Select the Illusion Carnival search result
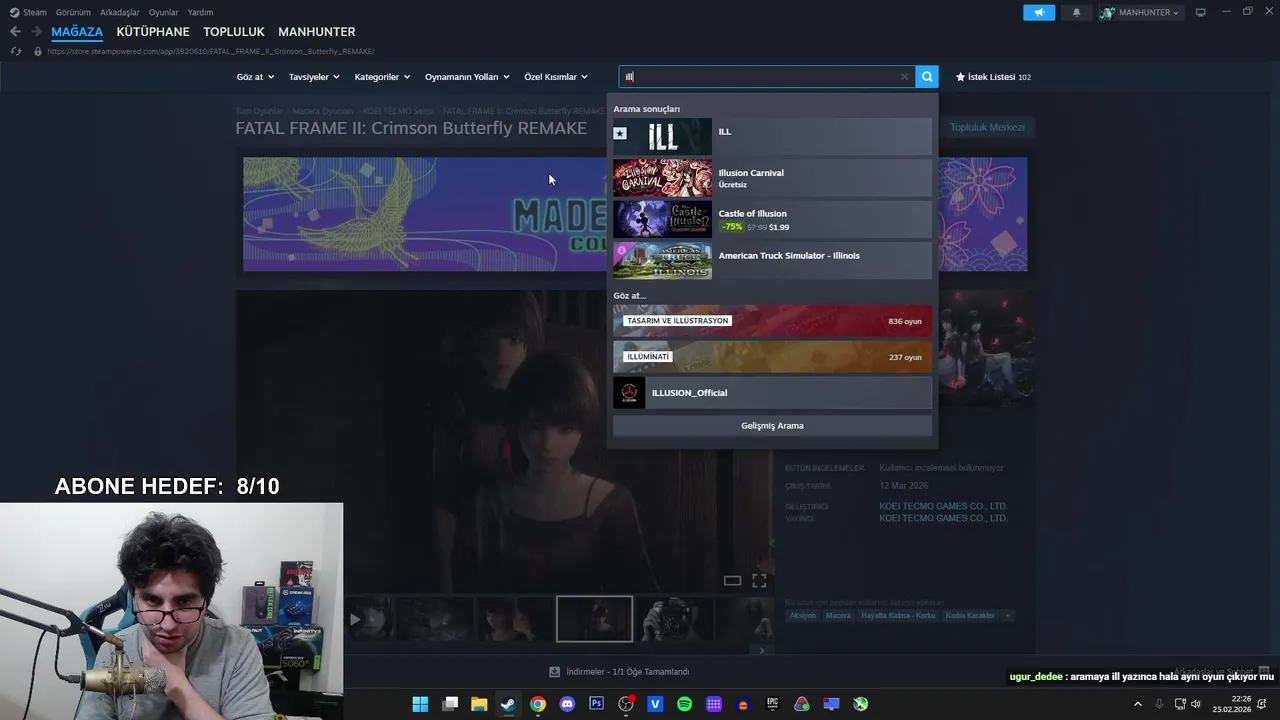The height and width of the screenshot is (720, 1280). pyautogui.click(x=772, y=178)
